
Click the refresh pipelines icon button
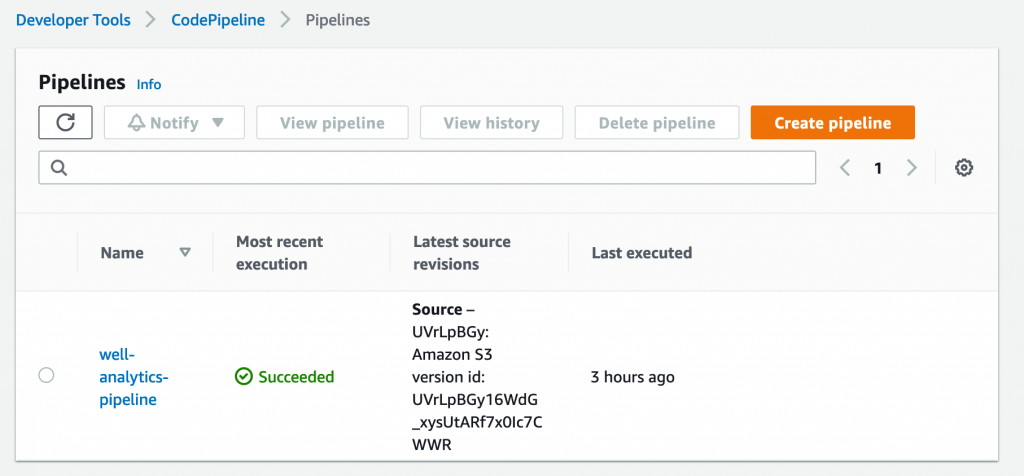tap(65, 123)
